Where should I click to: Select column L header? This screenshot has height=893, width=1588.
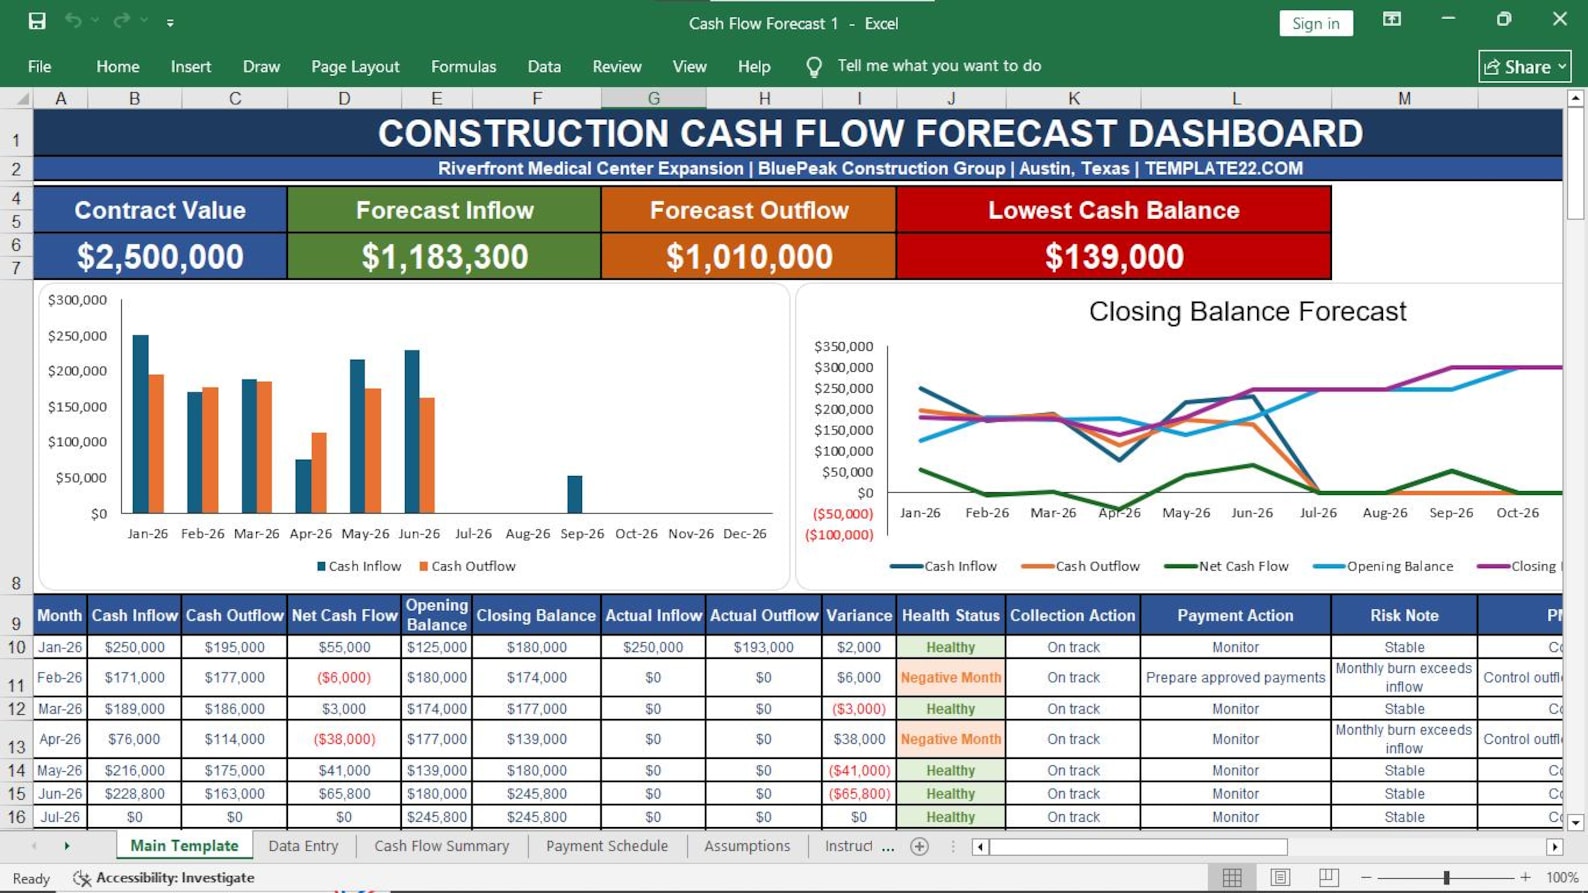(1236, 98)
